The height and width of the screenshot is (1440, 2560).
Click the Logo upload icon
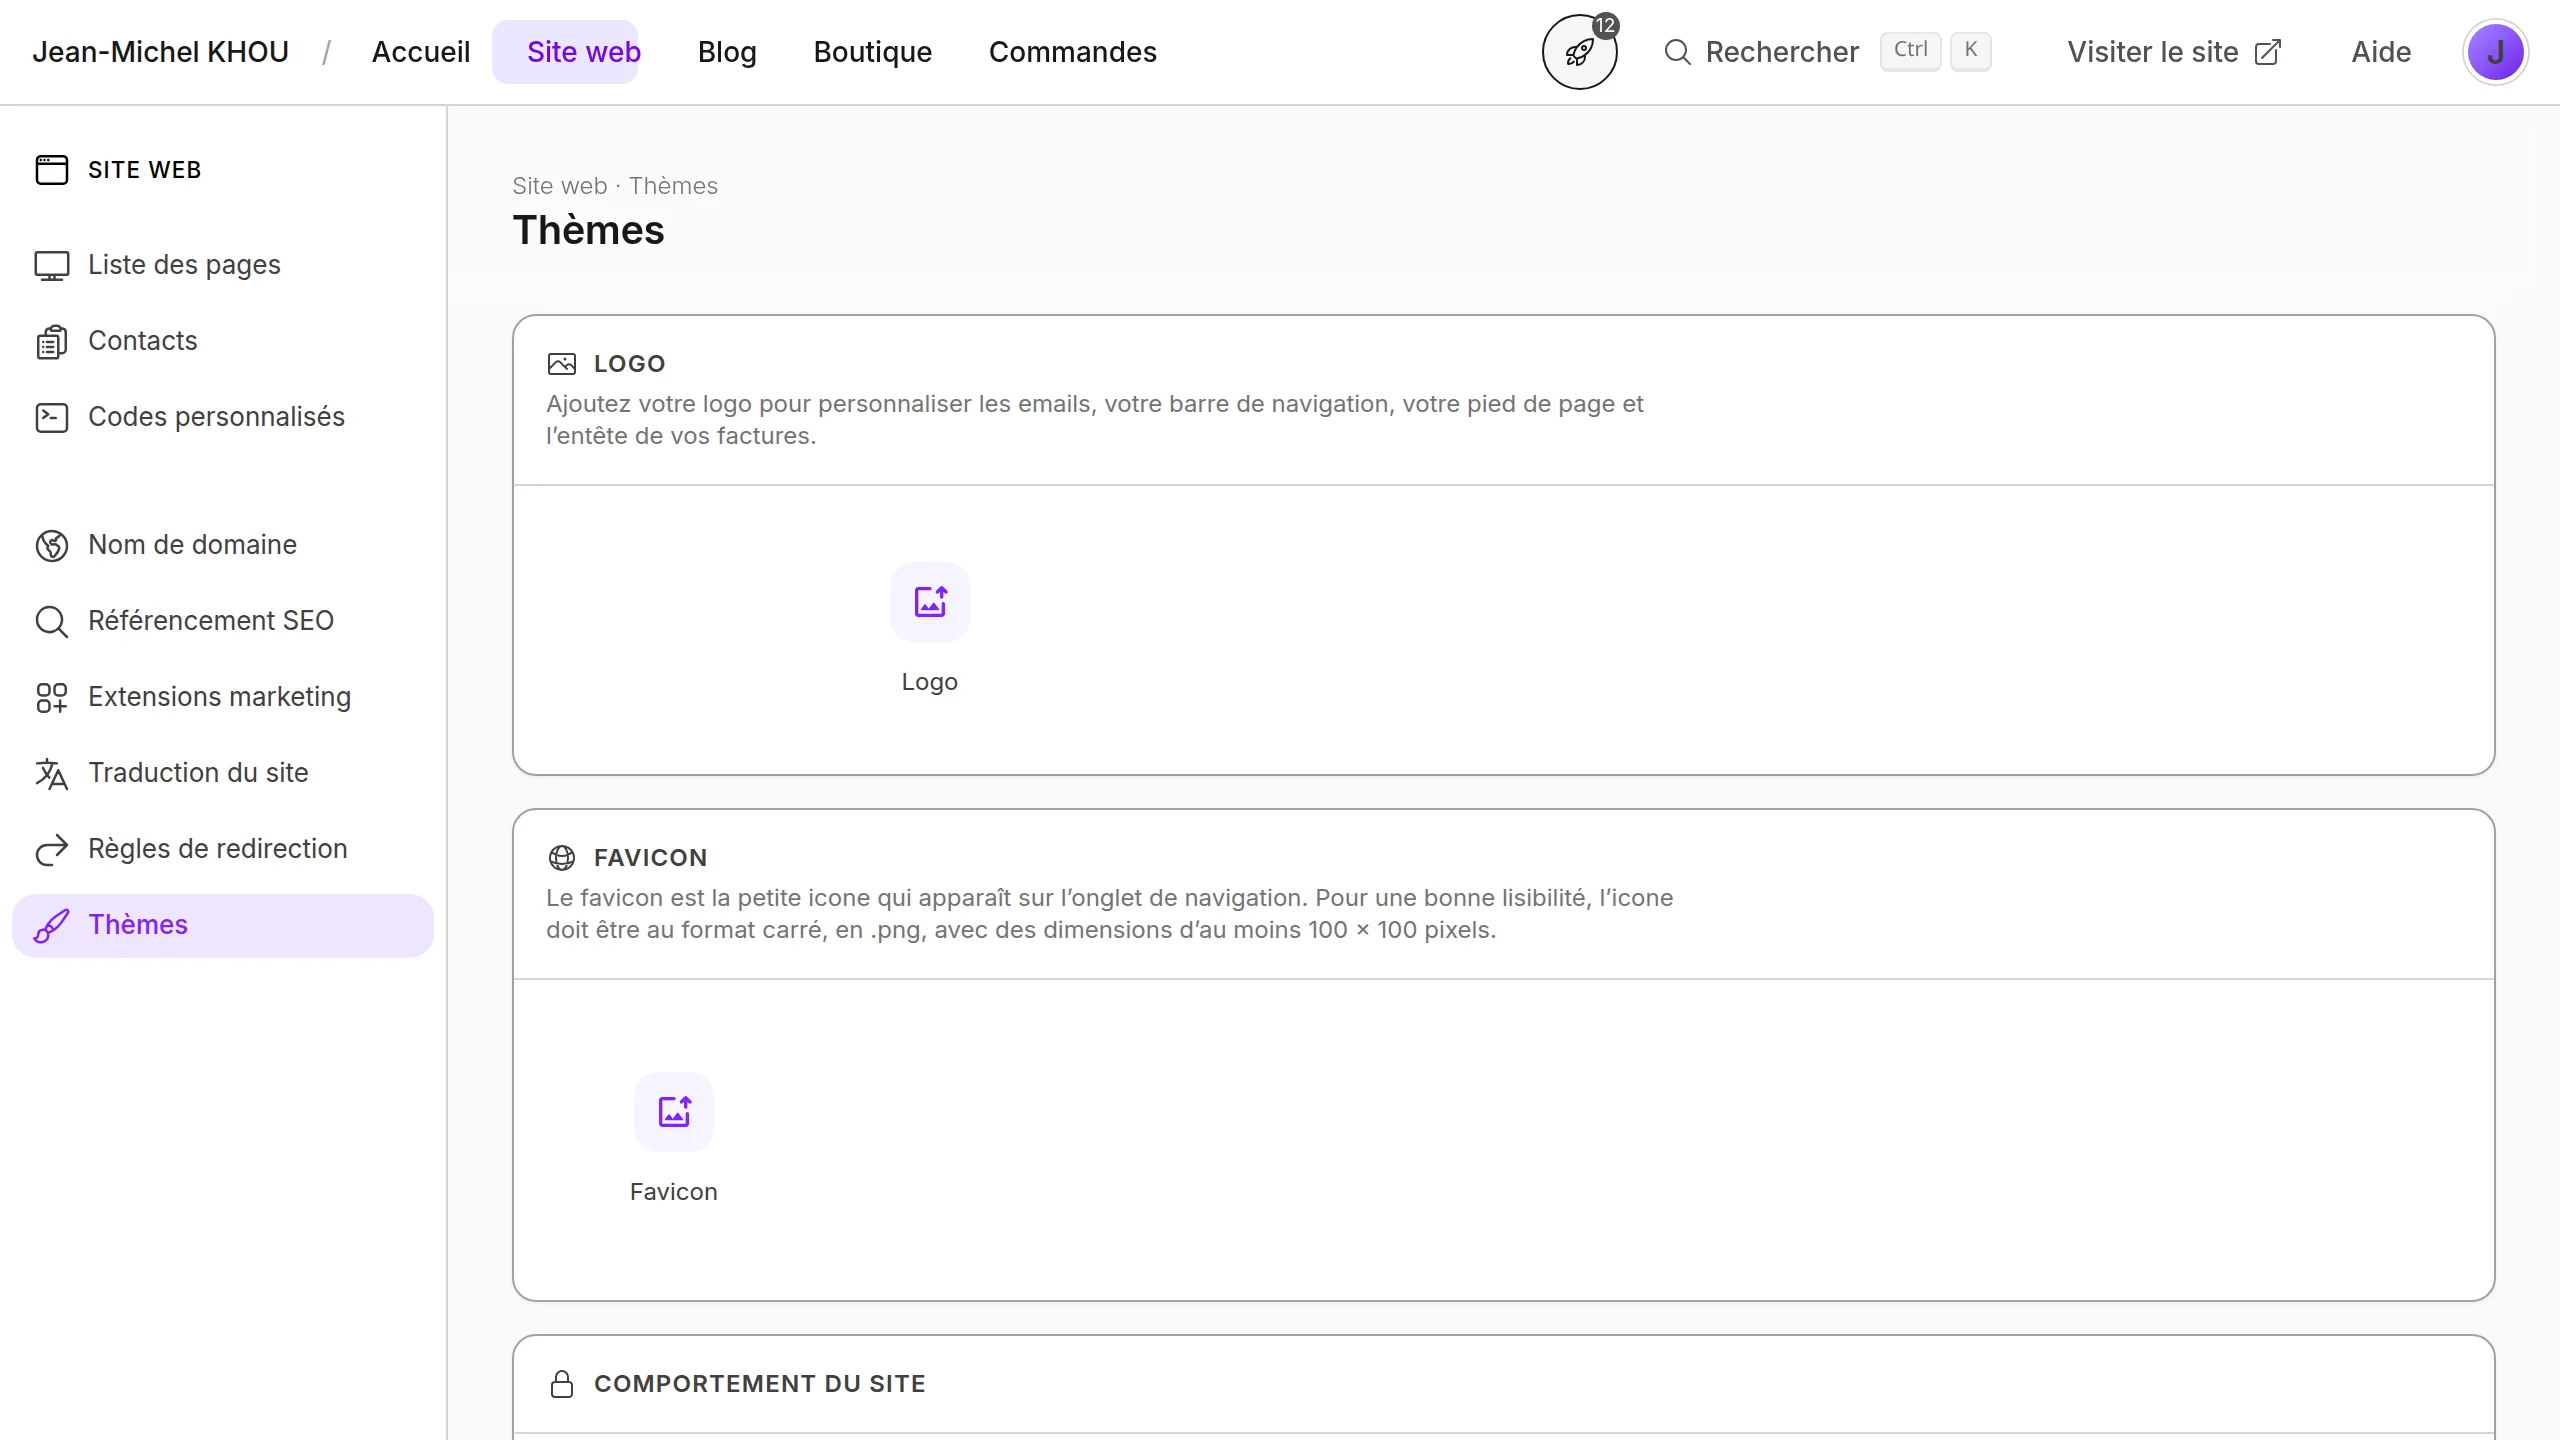(x=929, y=602)
